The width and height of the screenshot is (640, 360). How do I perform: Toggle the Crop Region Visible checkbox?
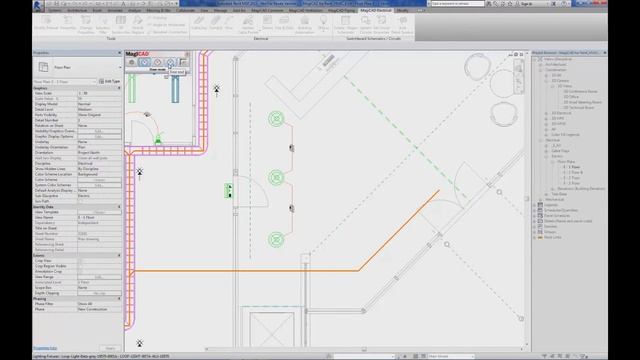80,266
